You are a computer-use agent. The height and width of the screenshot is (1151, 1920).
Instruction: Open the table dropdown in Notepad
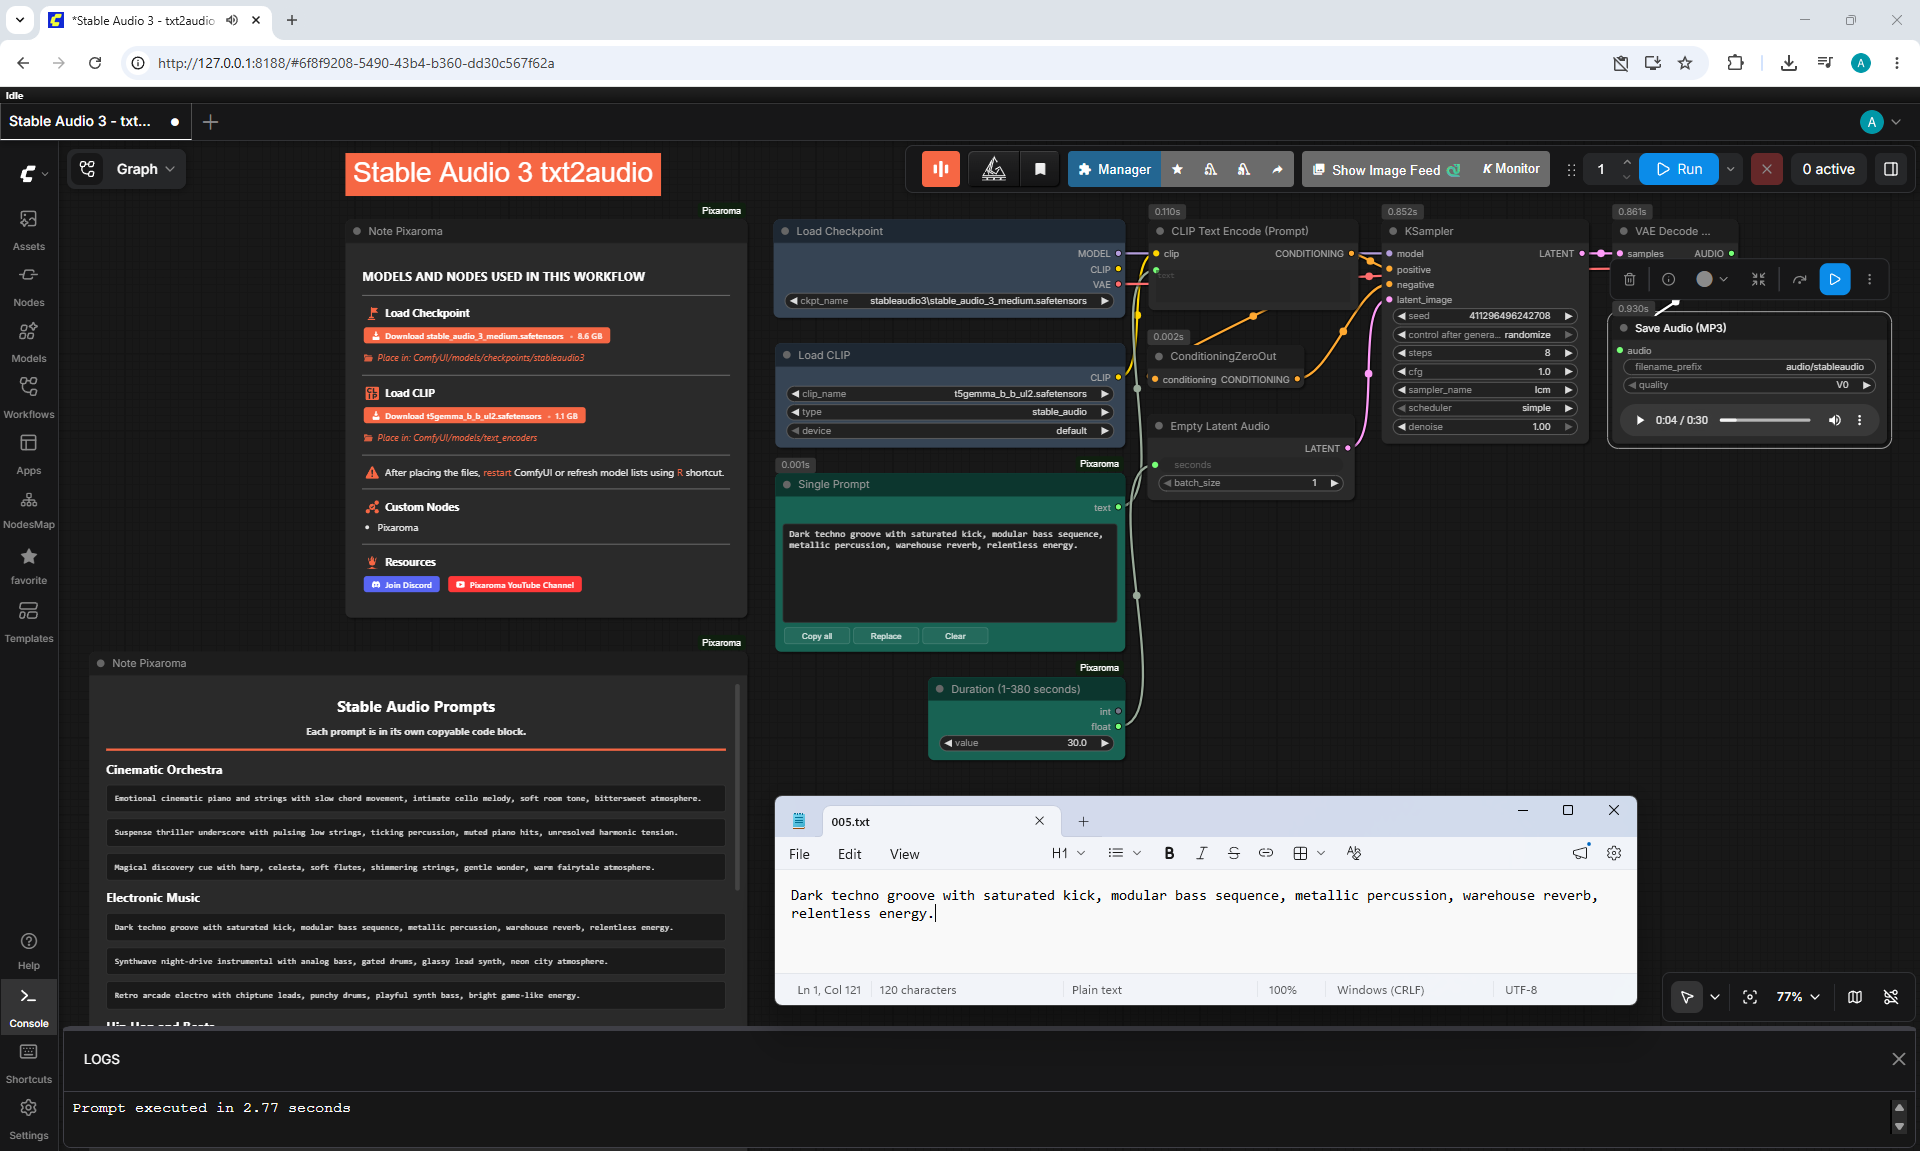(1308, 853)
